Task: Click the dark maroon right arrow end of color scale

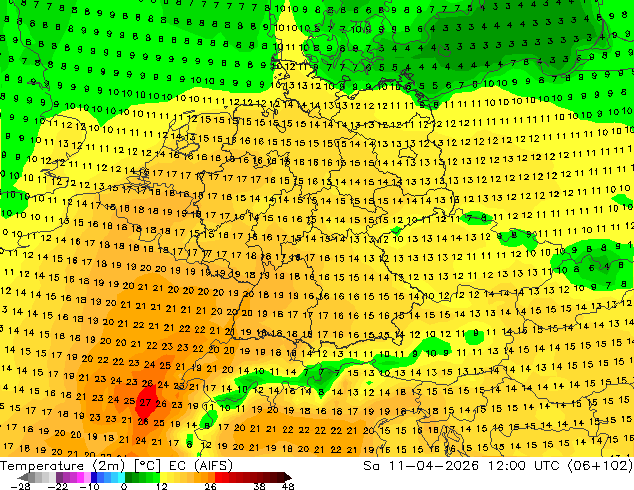Action: tap(287, 477)
